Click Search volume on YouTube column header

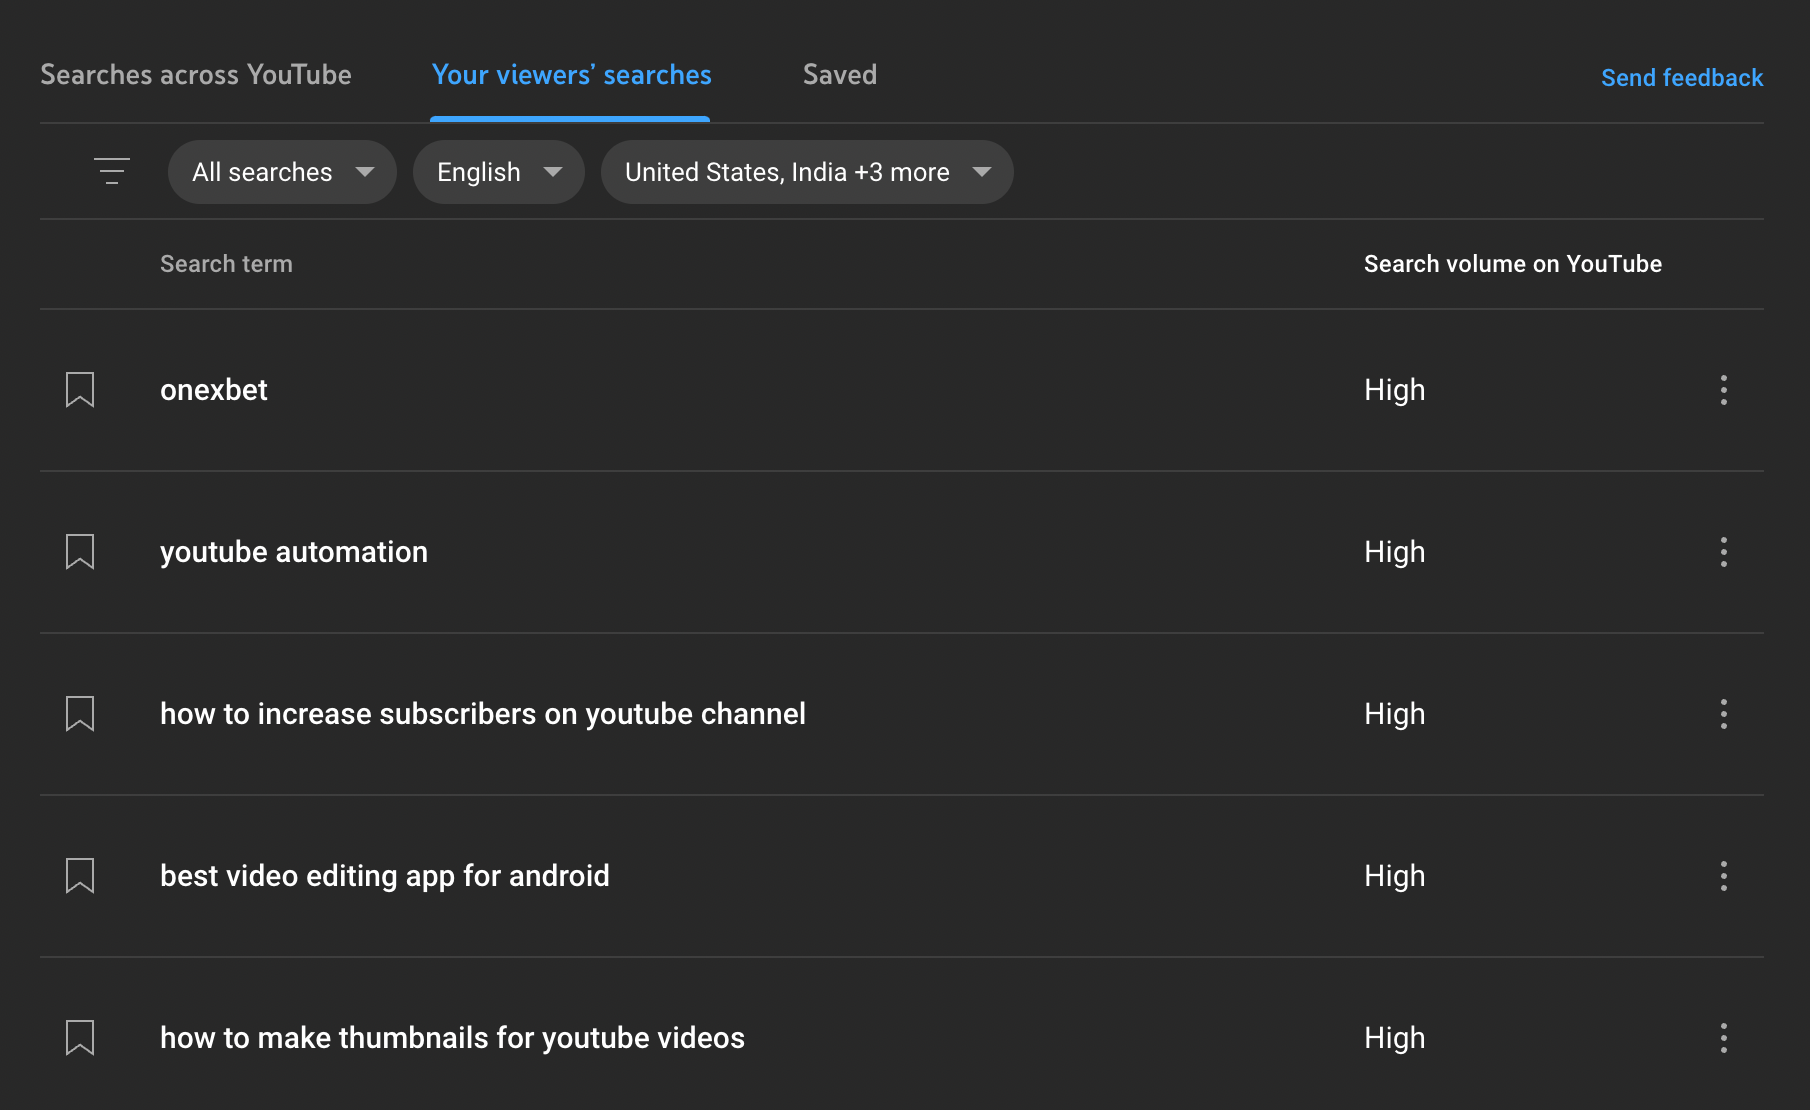click(1513, 264)
